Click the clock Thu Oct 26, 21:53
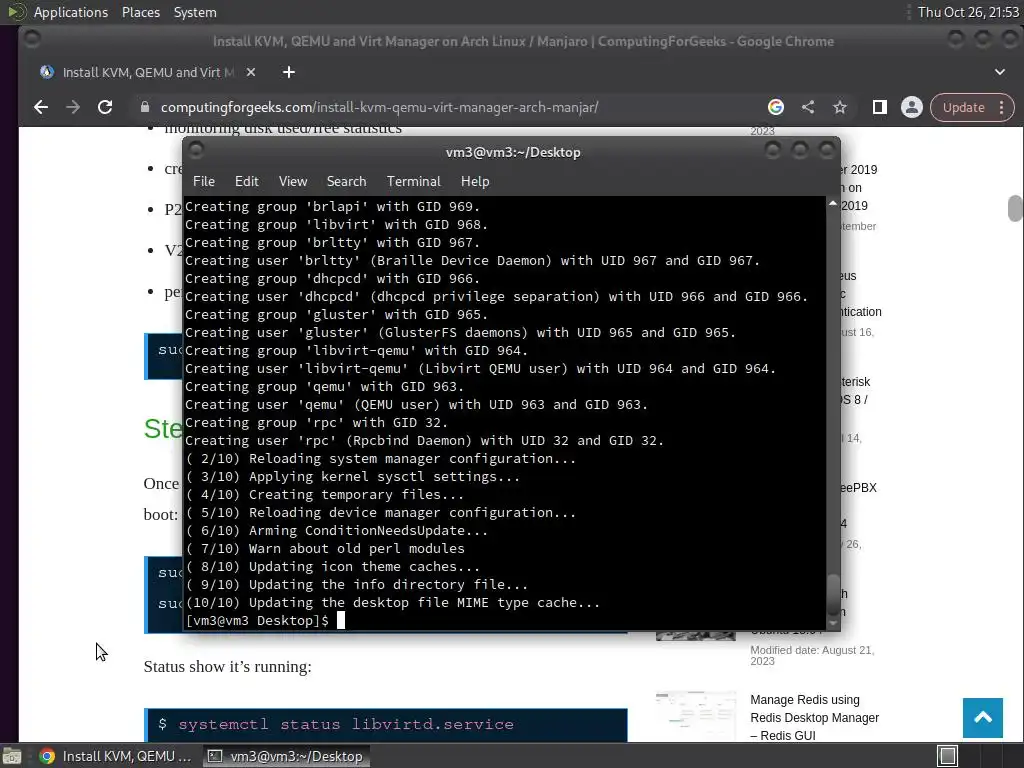The height and width of the screenshot is (768, 1024). (968, 12)
